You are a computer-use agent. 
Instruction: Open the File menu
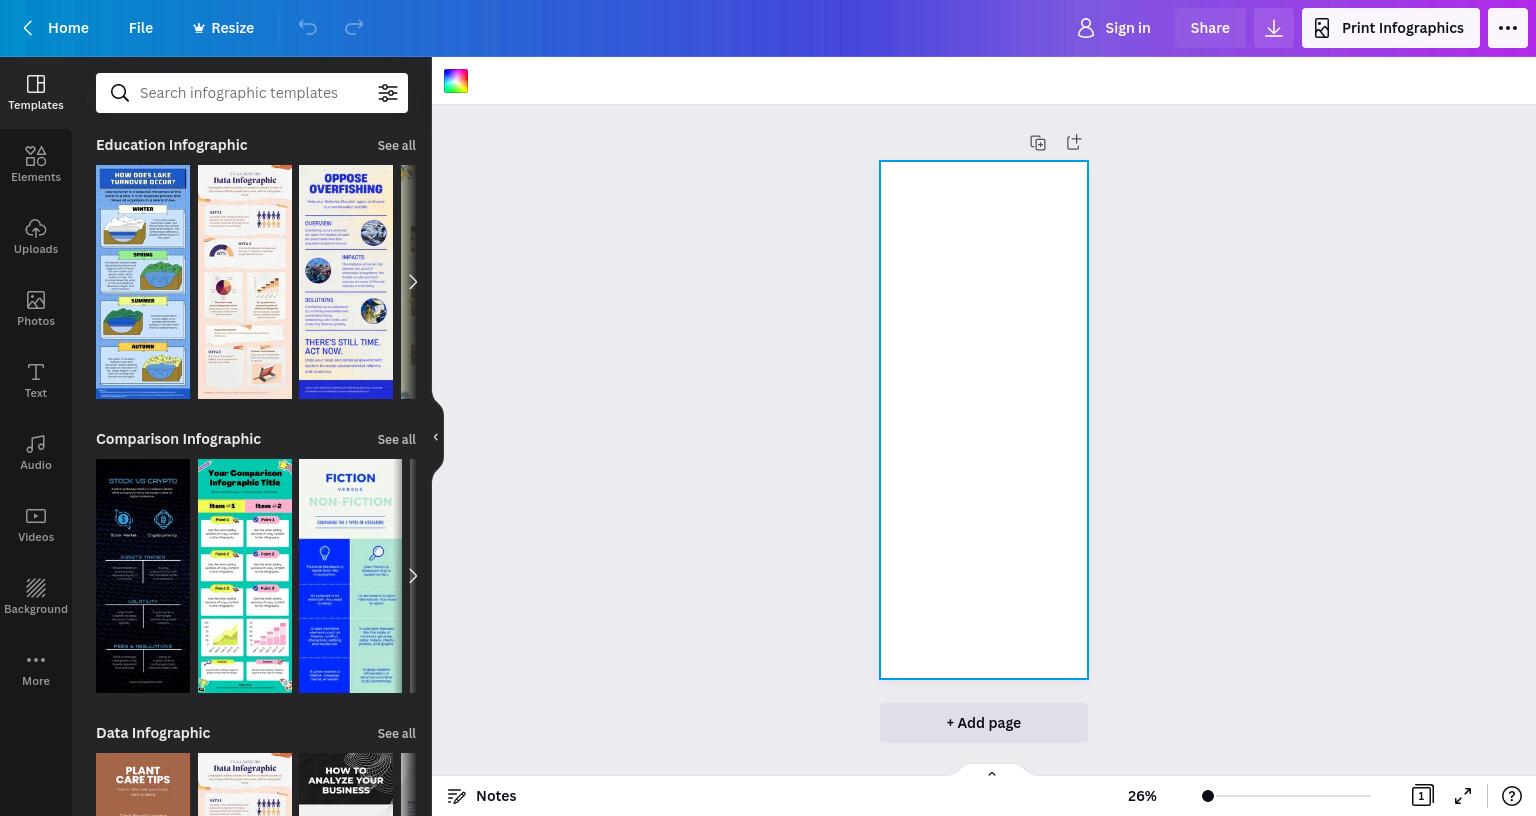pos(141,28)
